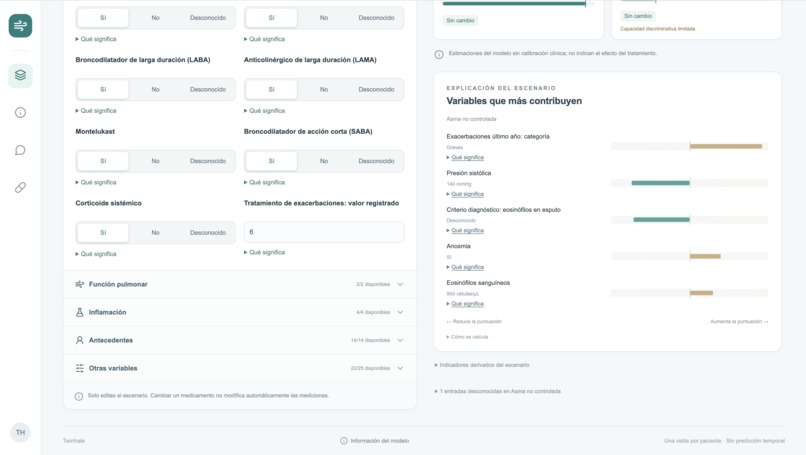Set LABA broncodilatador to No
The height and width of the screenshot is (455, 806).
pyautogui.click(x=155, y=89)
